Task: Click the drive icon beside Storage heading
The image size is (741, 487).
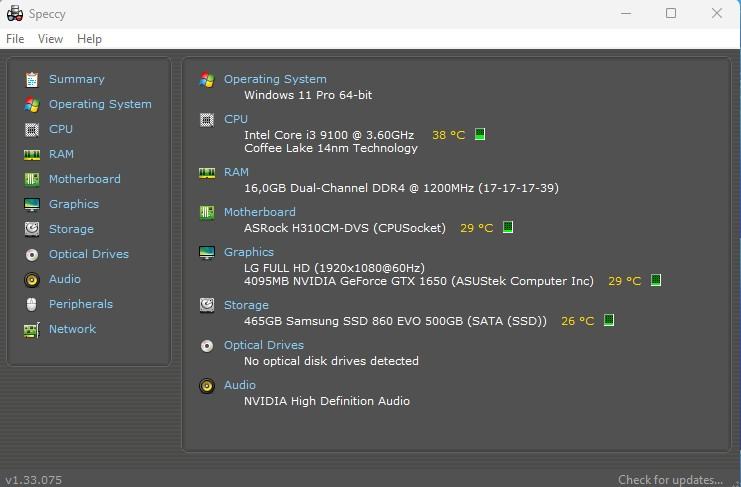Action: coord(207,305)
